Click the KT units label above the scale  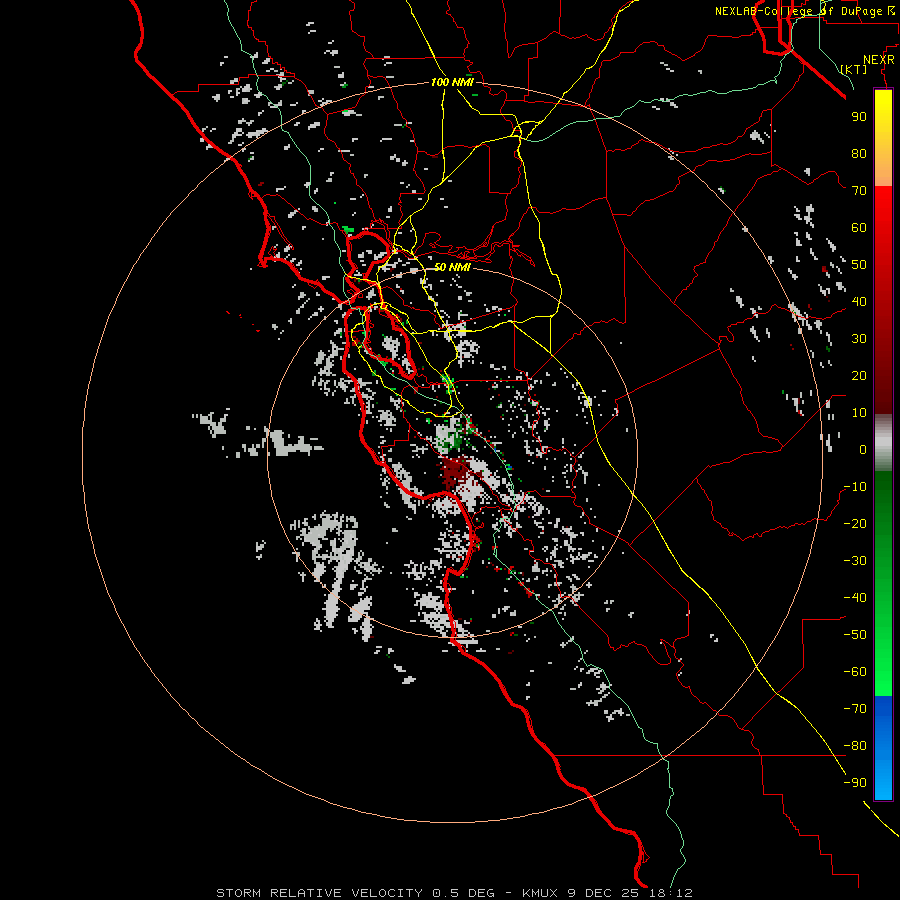(x=854, y=69)
